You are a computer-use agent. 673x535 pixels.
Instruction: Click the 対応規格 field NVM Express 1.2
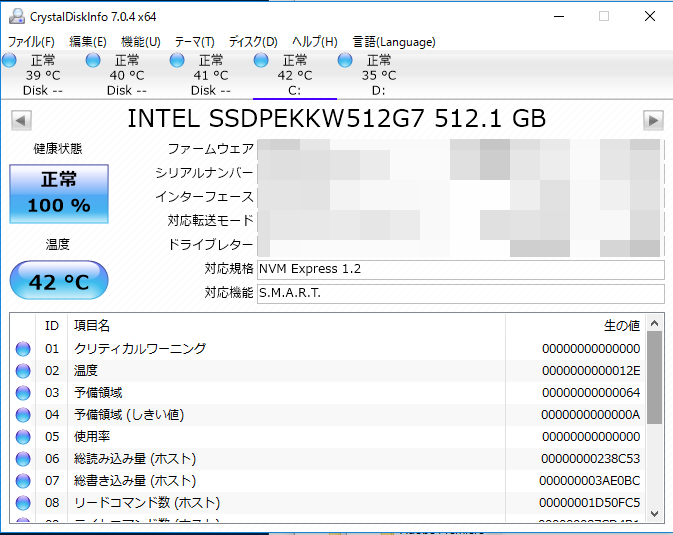coord(461,269)
